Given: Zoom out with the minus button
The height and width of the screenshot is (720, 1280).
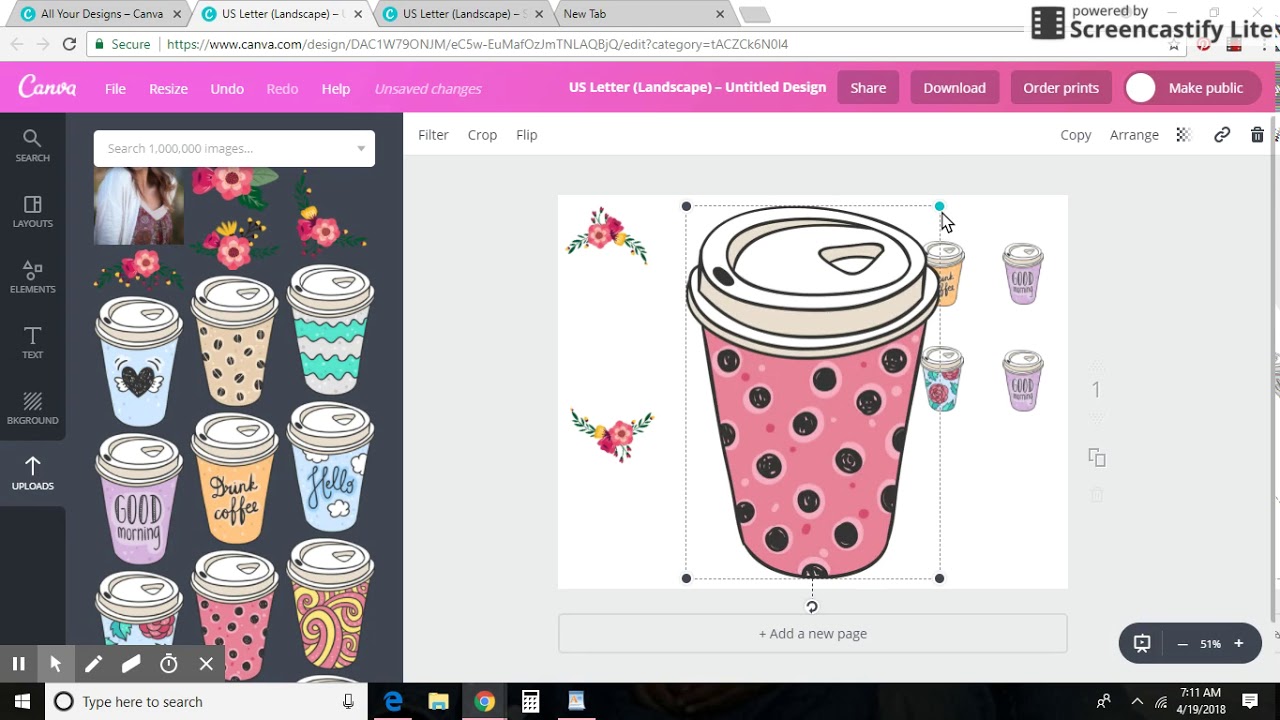Looking at the screenshot, I should click(1182, 643).
